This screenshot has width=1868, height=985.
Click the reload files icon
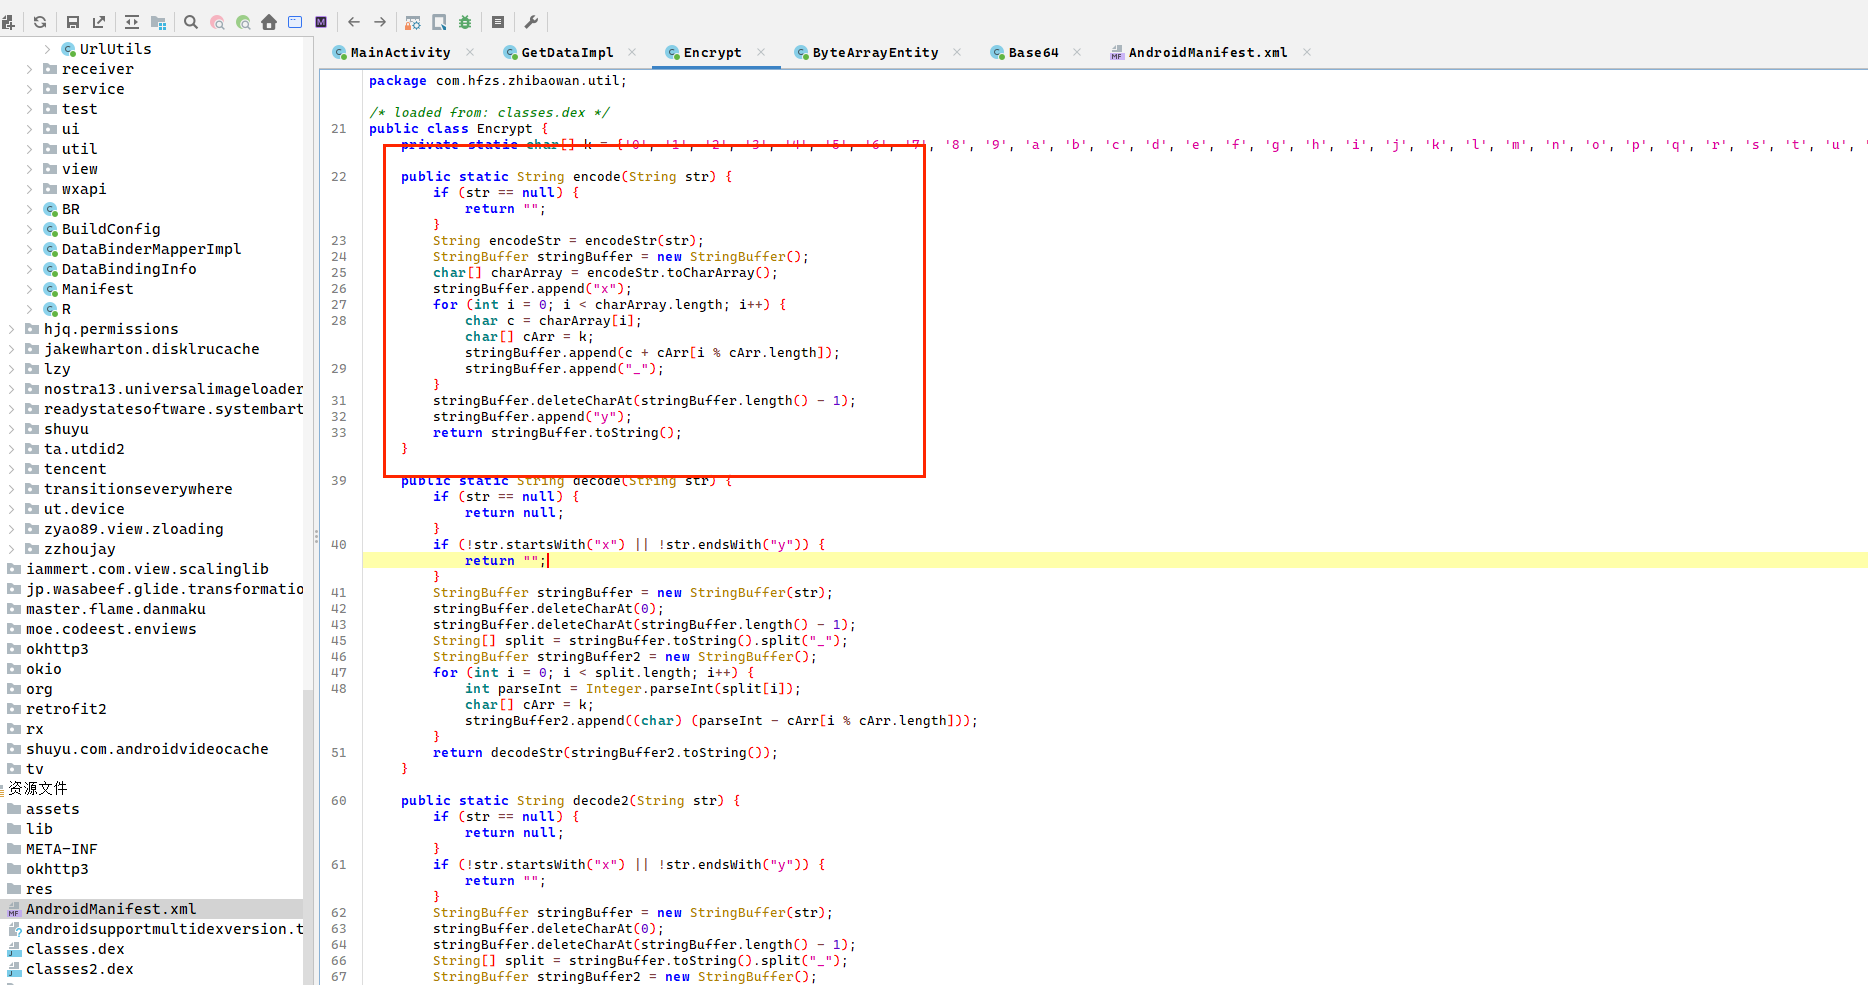tap(40, 22)
